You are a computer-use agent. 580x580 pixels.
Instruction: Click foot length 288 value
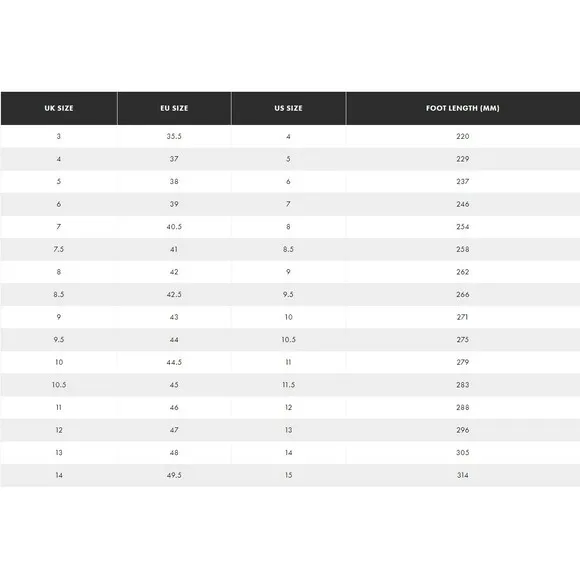[x=463, y=407]
